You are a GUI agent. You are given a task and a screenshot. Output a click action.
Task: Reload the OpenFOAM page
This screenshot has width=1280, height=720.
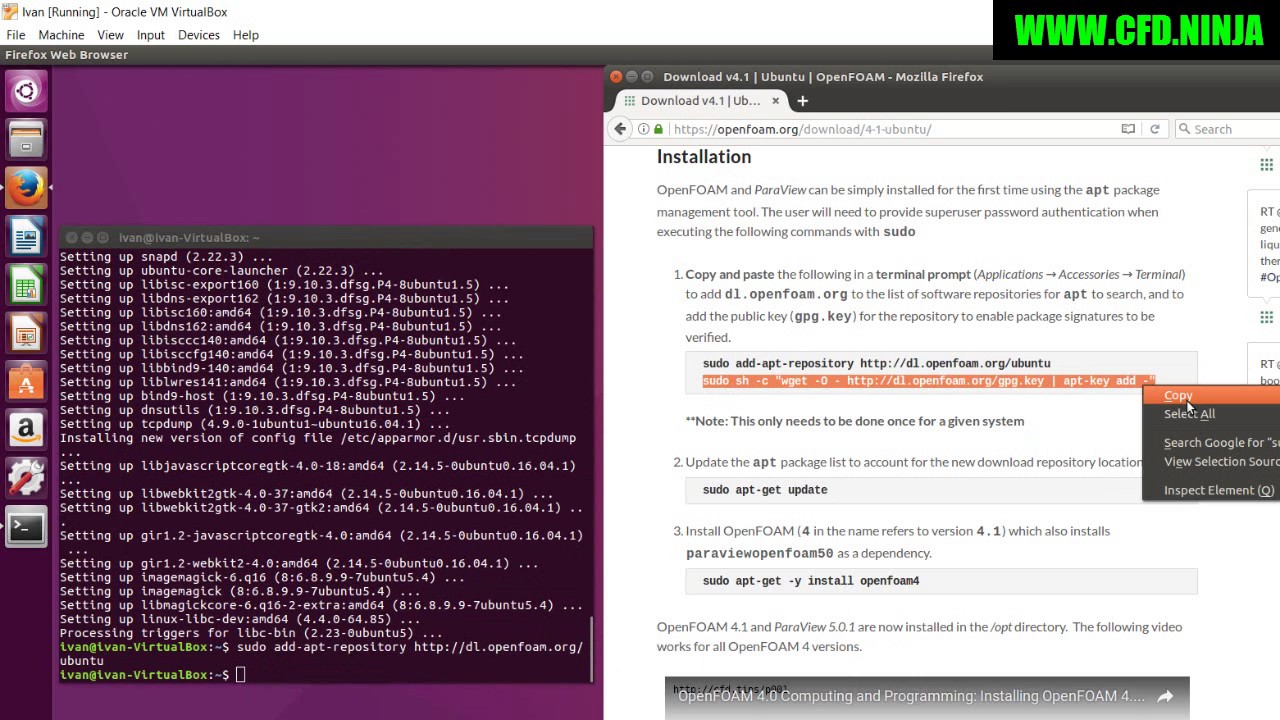click(1154, 129)
